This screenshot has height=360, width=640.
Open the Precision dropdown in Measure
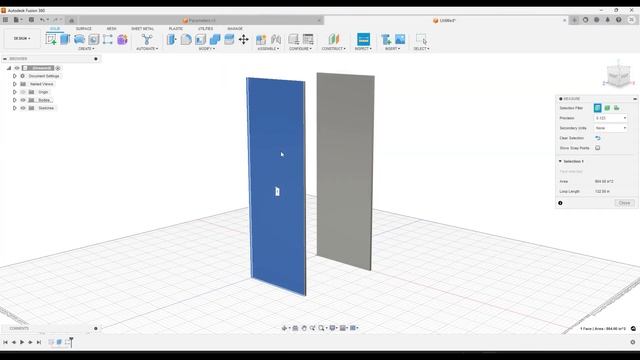pyautogui.click(x=611, y=118)
